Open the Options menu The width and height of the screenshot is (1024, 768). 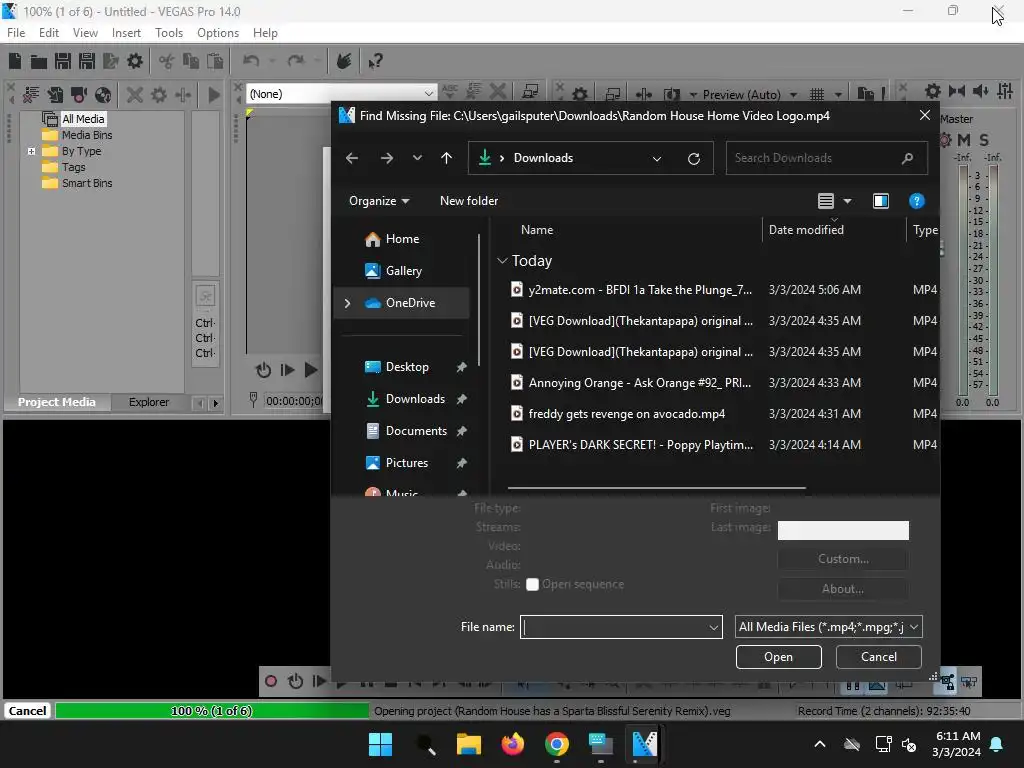(218, 33)
